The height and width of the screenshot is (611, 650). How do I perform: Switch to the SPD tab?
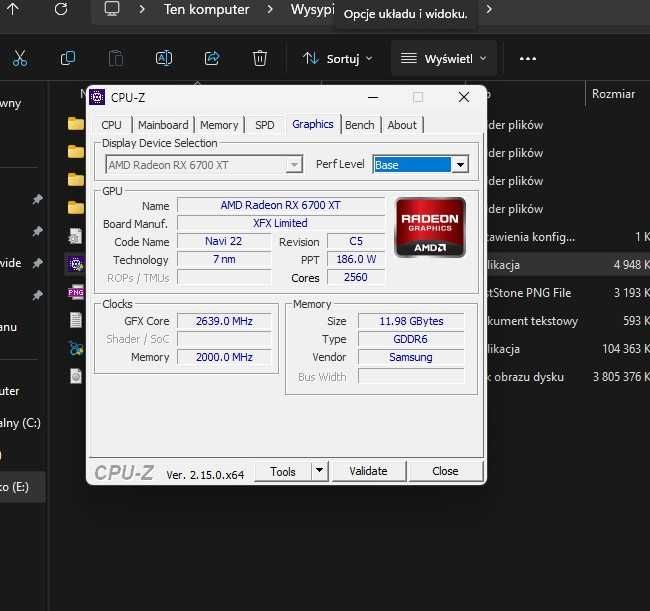[265, 125]
